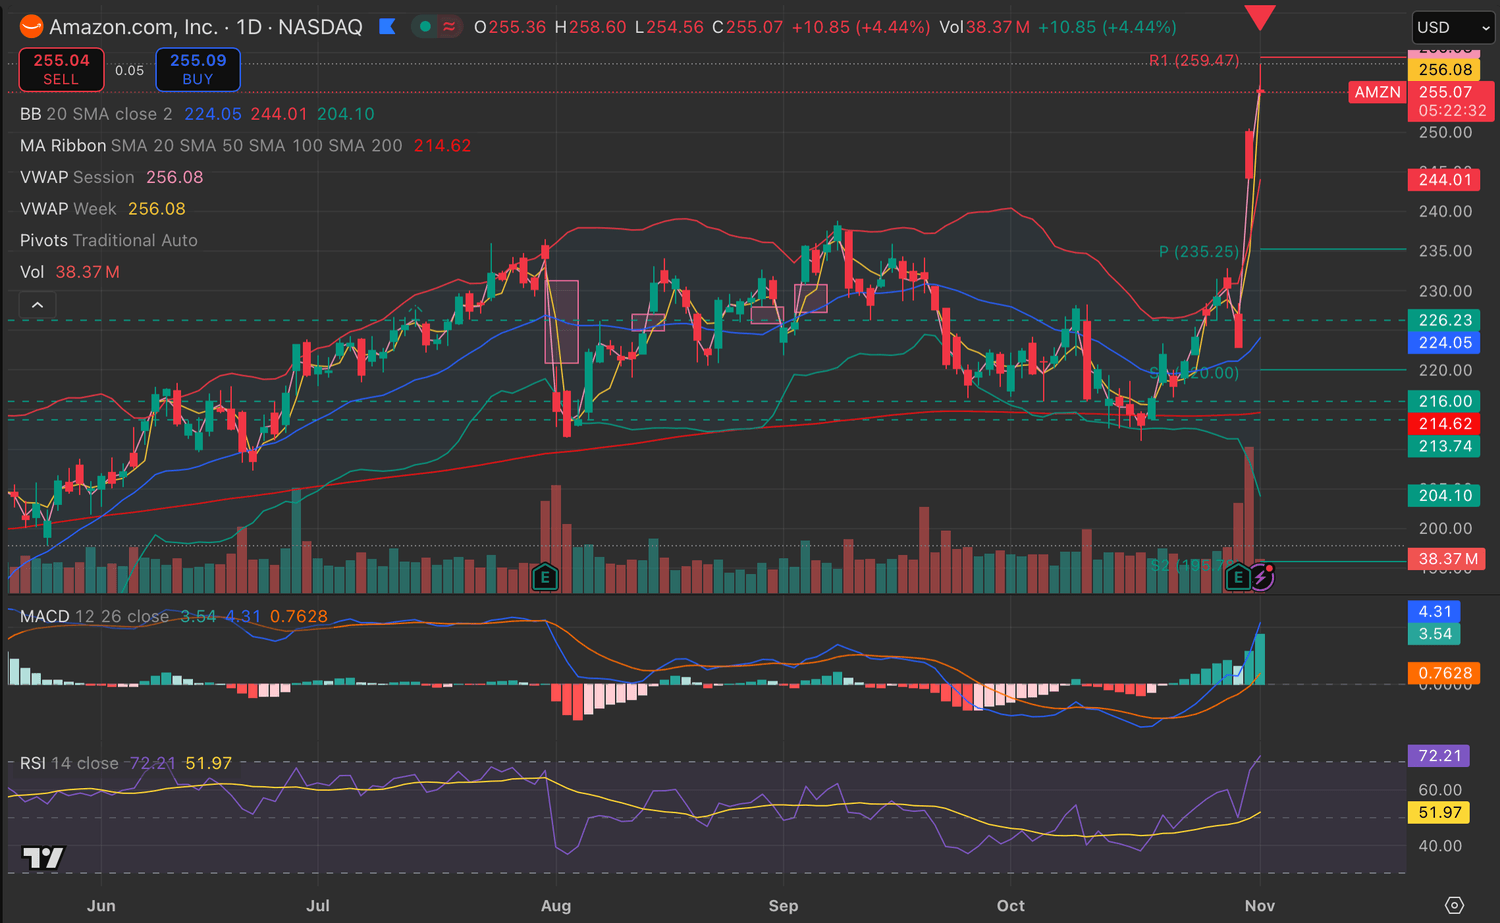Click the Amazon logo icon

31,27
